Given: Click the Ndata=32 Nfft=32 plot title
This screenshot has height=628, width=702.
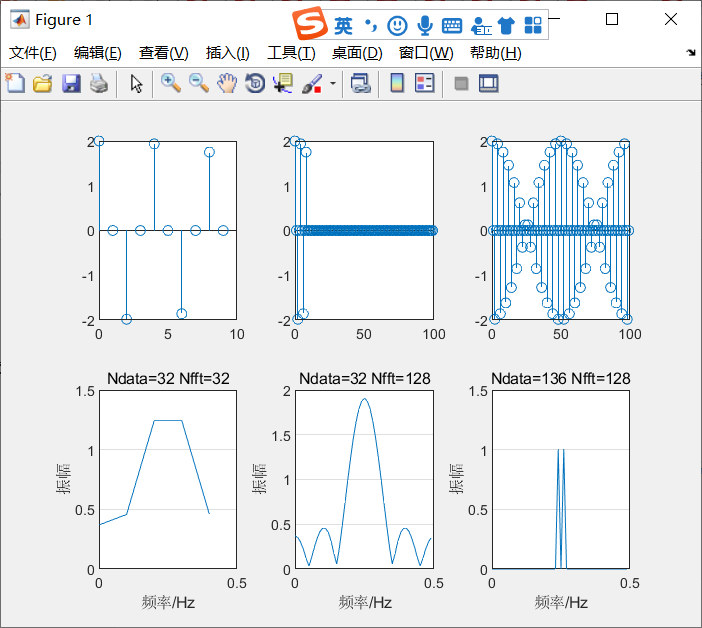Looking at the screenshot, I should (168, 379).
